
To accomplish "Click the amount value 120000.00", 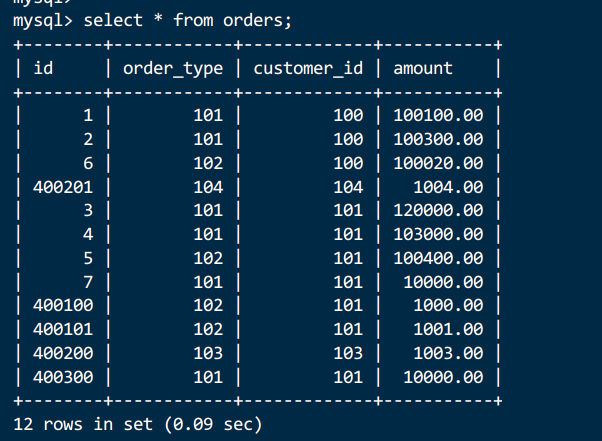I will tap(438, 210).
